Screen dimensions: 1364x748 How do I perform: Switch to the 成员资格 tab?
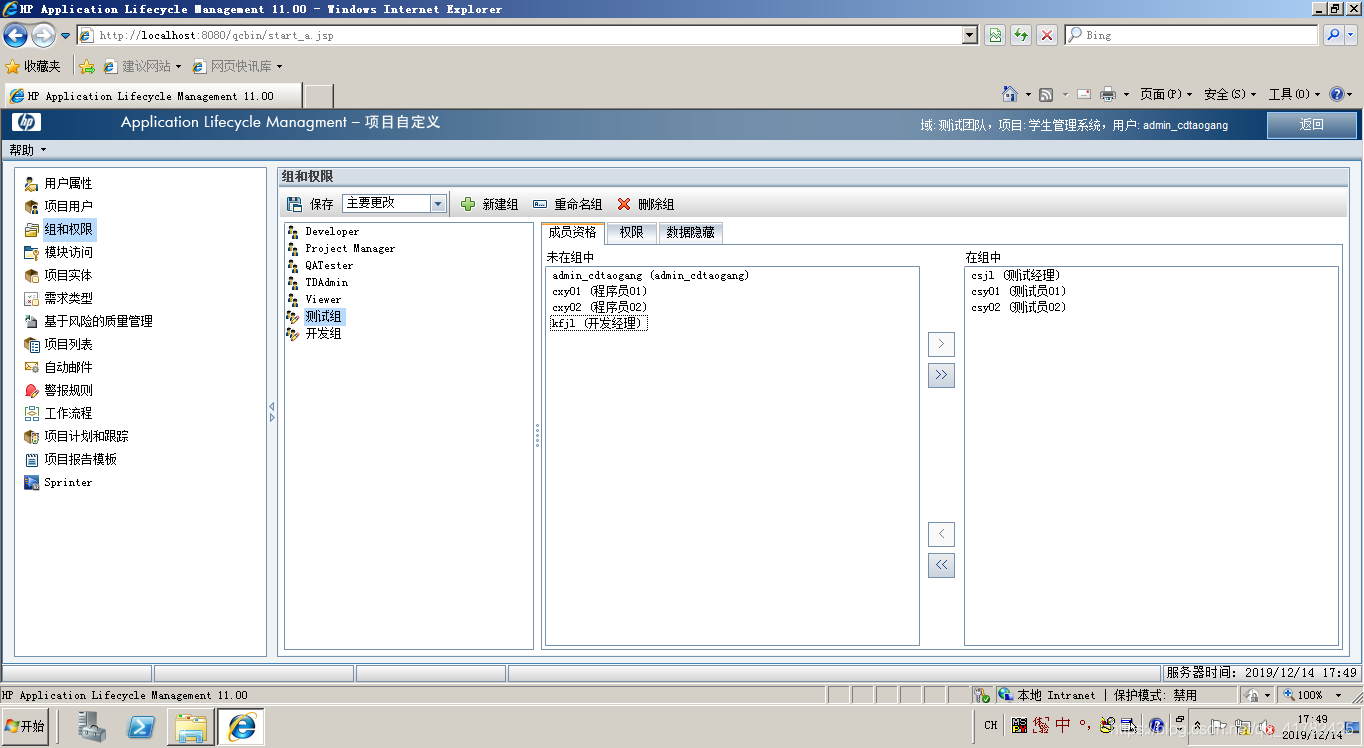click(572, 232)
